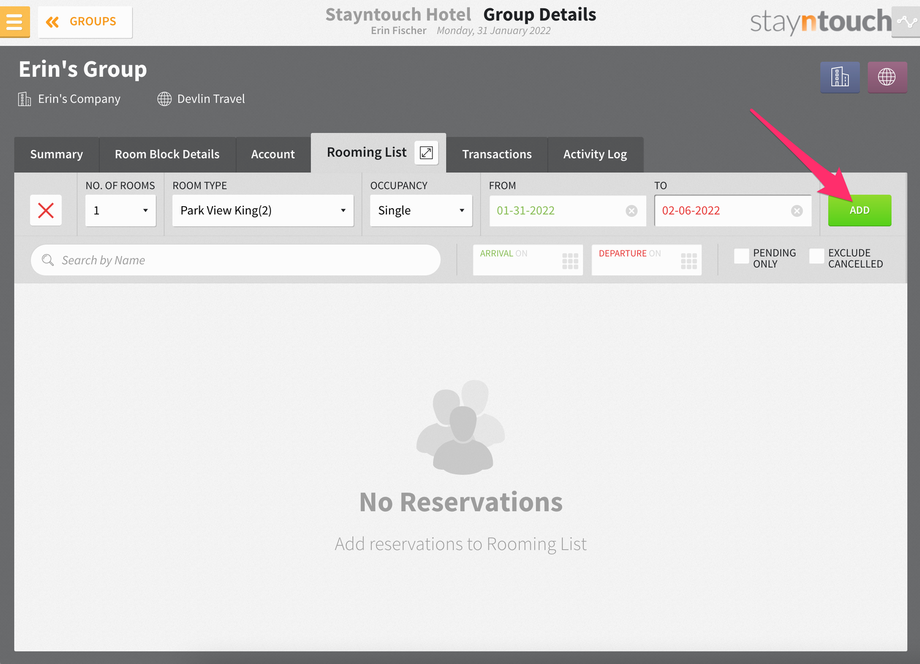Choose a room type from Park View King dropdown
920x664 pixels.
point(263,211)
